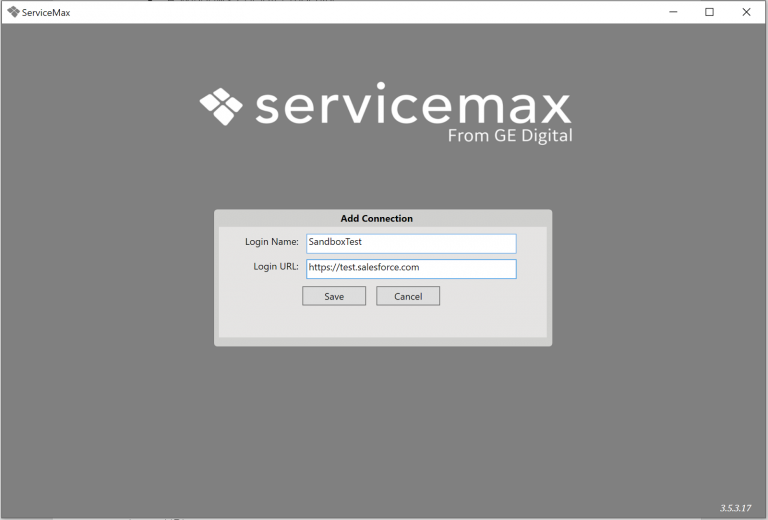Click the ServiceMax title bar icon
The height and width of the screenshot is (520, 768).
coord(13,12)
